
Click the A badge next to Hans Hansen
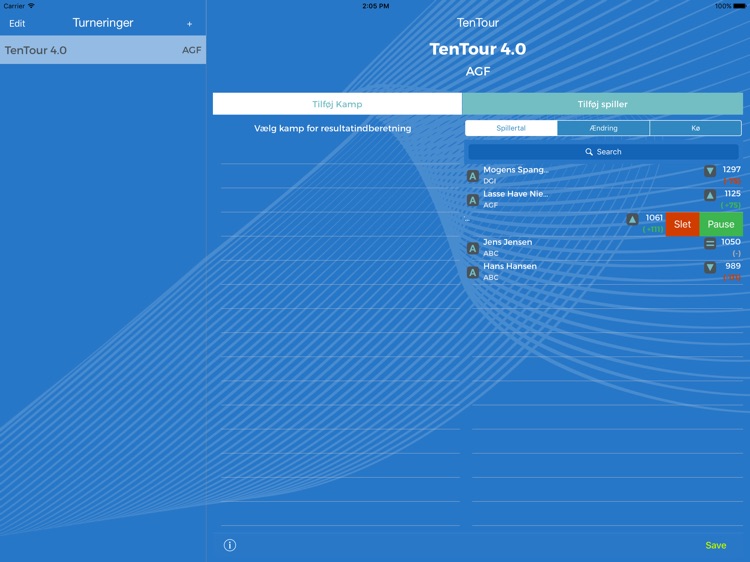pos(473,272)
